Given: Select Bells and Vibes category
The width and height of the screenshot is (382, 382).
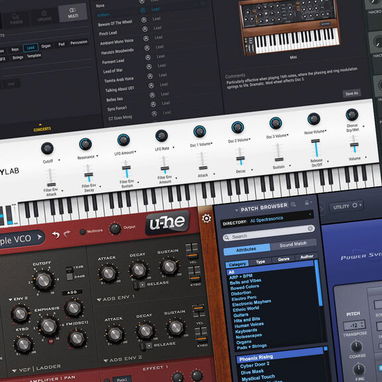Looking at the screenshot, I should click(245, 282).
